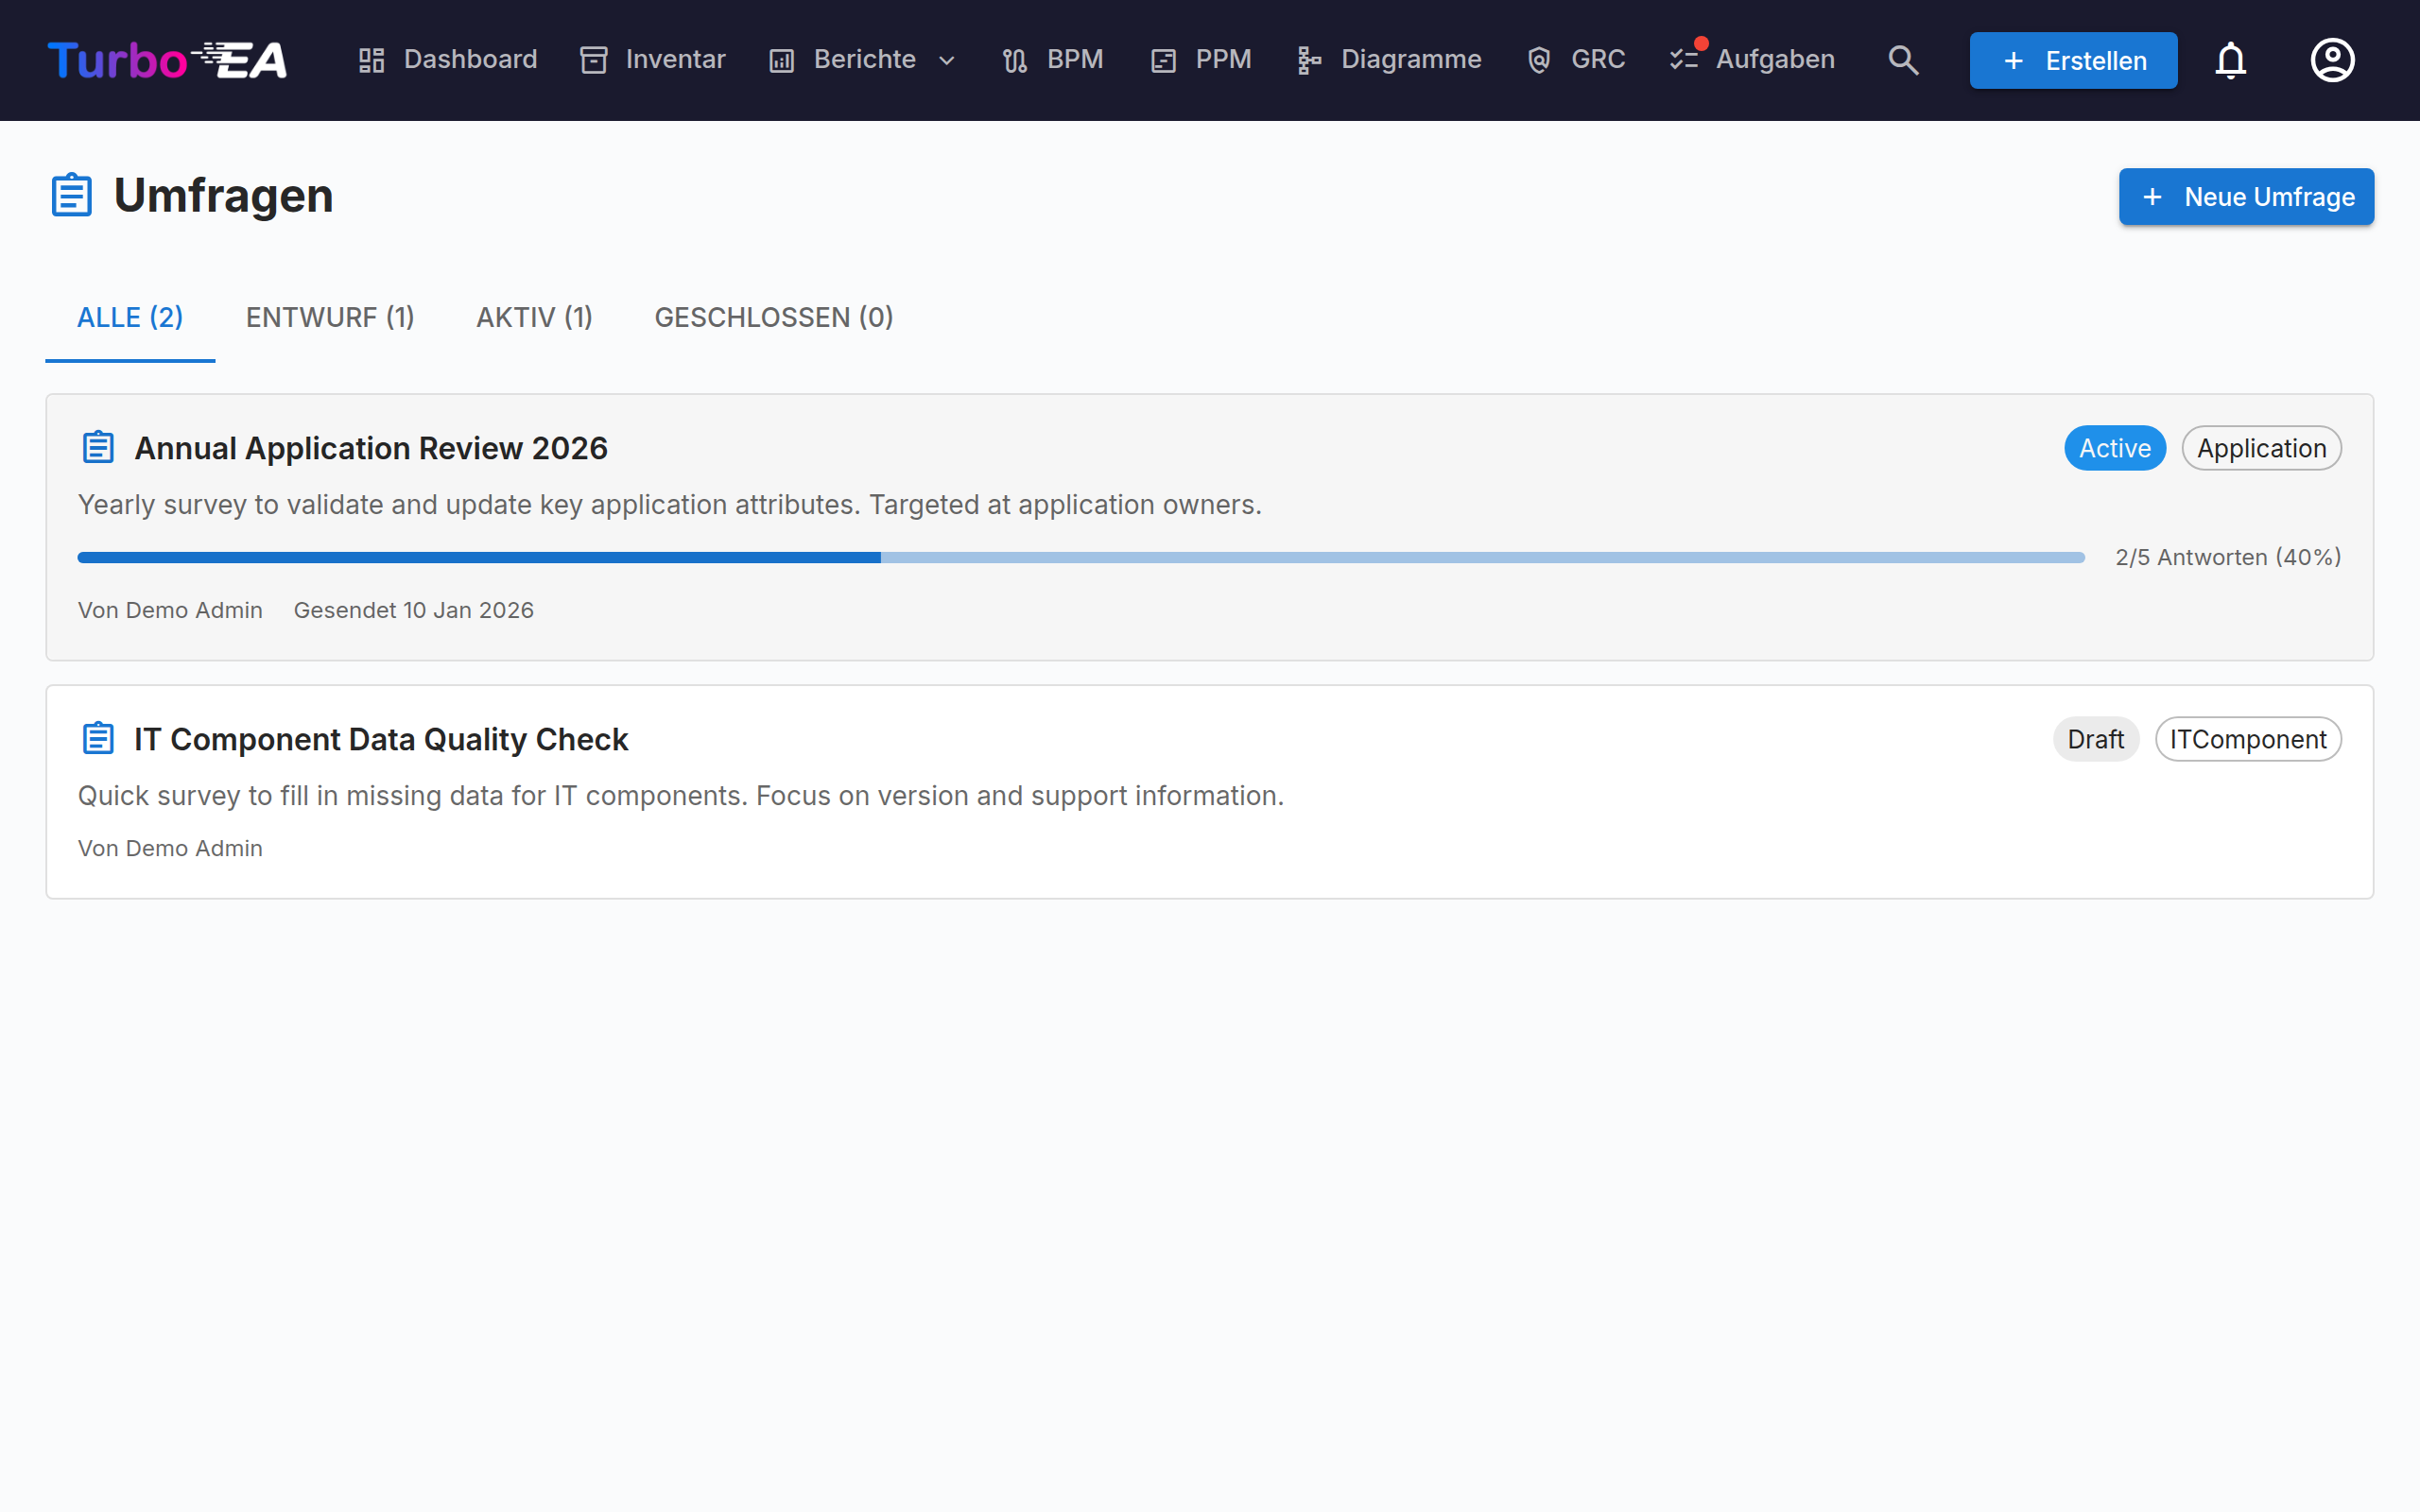Open notifications bell
Viewport: 2420px width, 1512px height.
[x=2231, y=60]
